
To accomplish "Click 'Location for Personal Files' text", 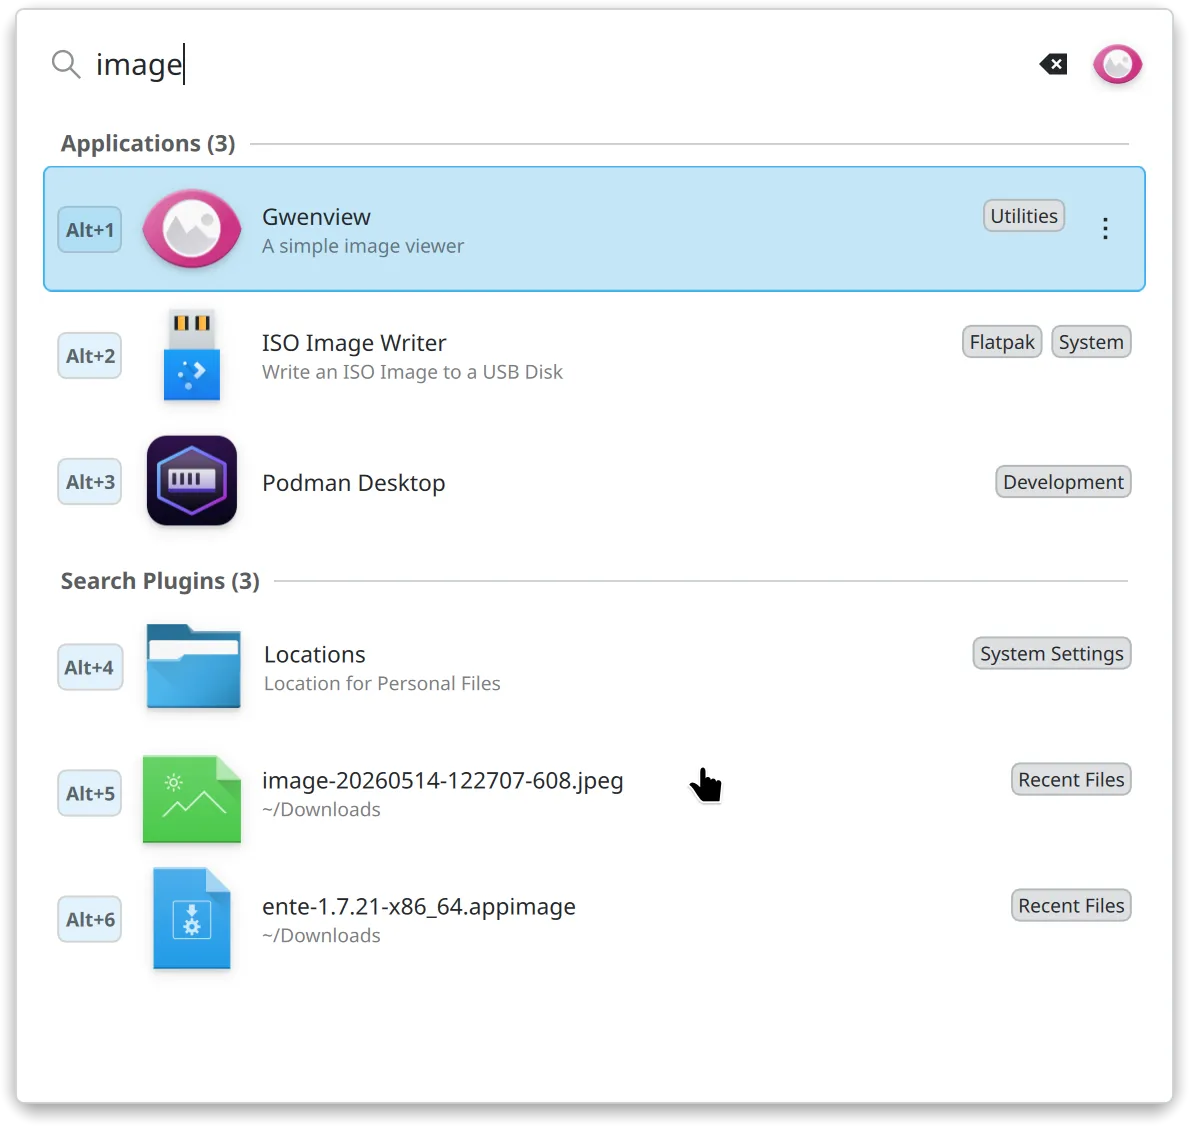I will tap(382, 684).
